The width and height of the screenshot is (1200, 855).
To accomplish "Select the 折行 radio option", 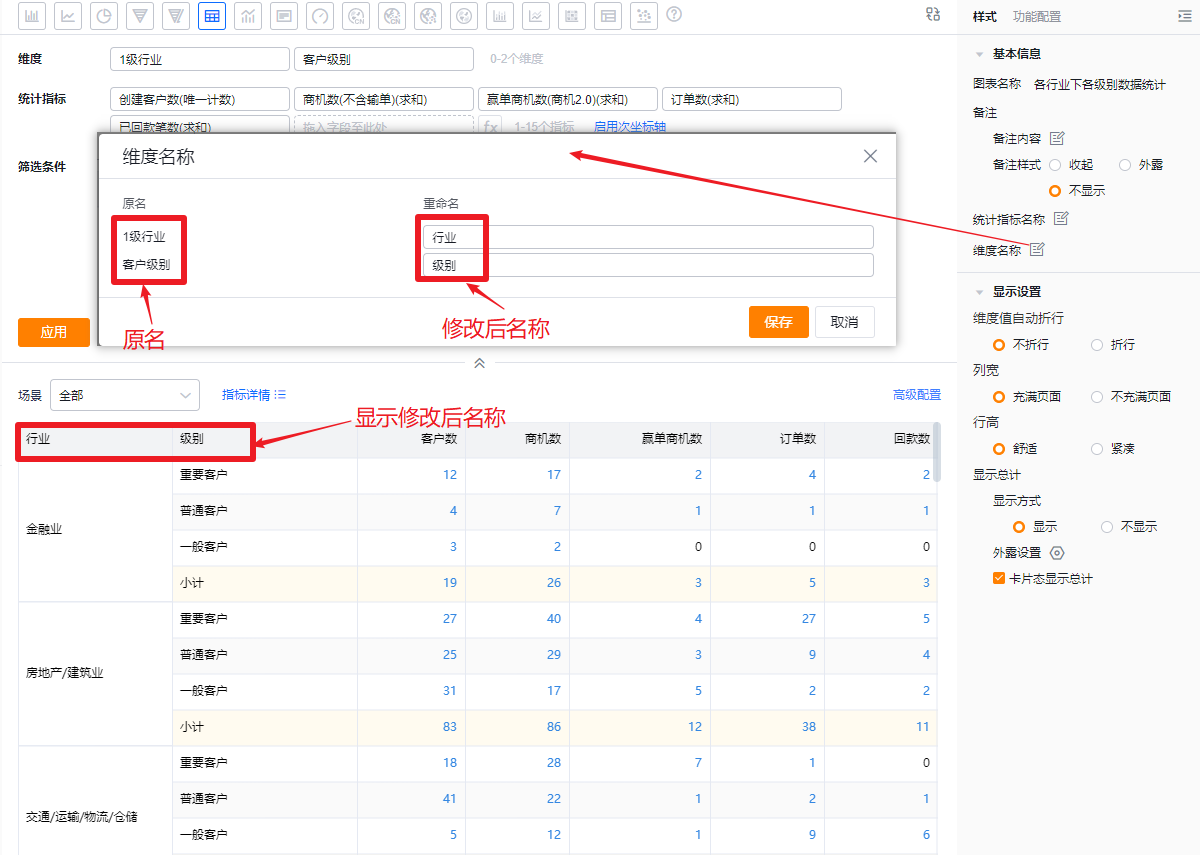I will [1097, 345].
